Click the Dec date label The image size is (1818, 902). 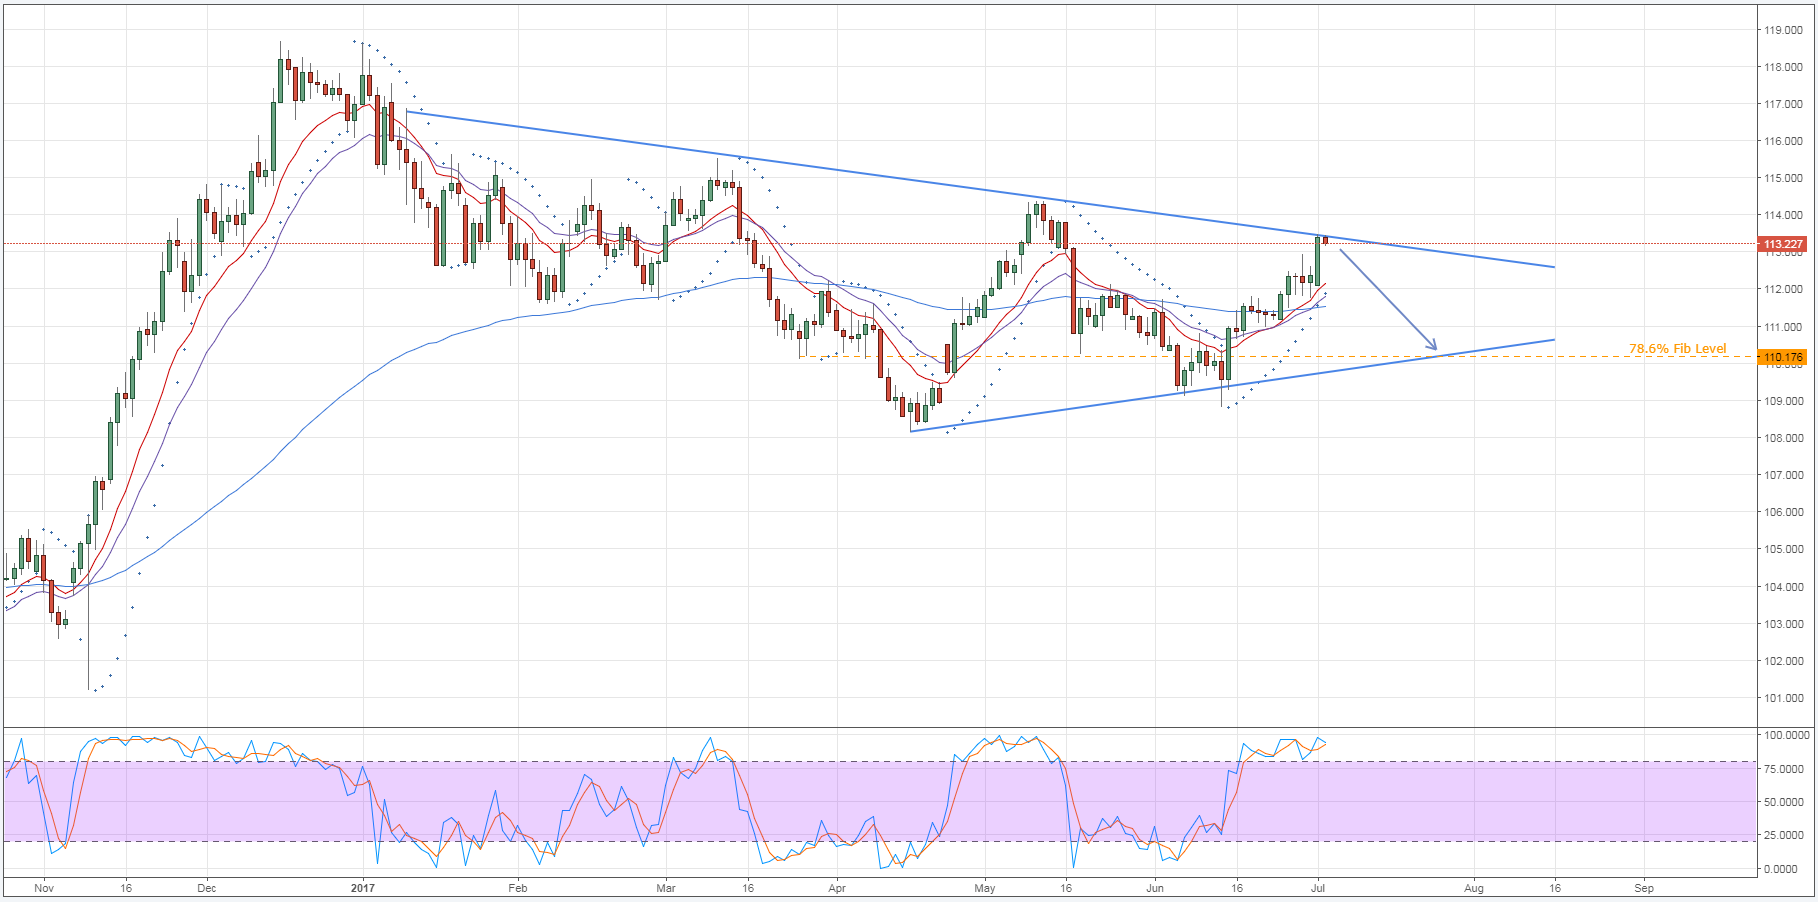coord(207,887)
